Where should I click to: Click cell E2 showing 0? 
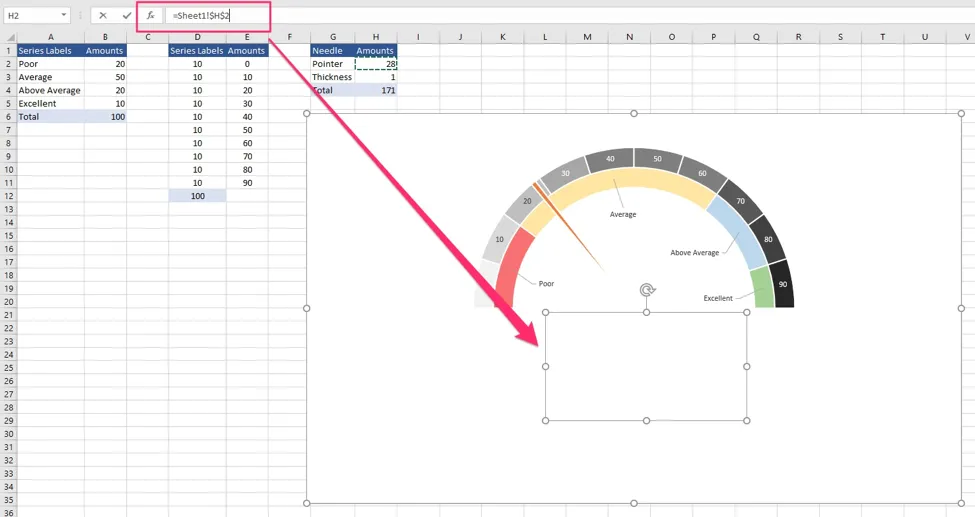click(247, 64)
